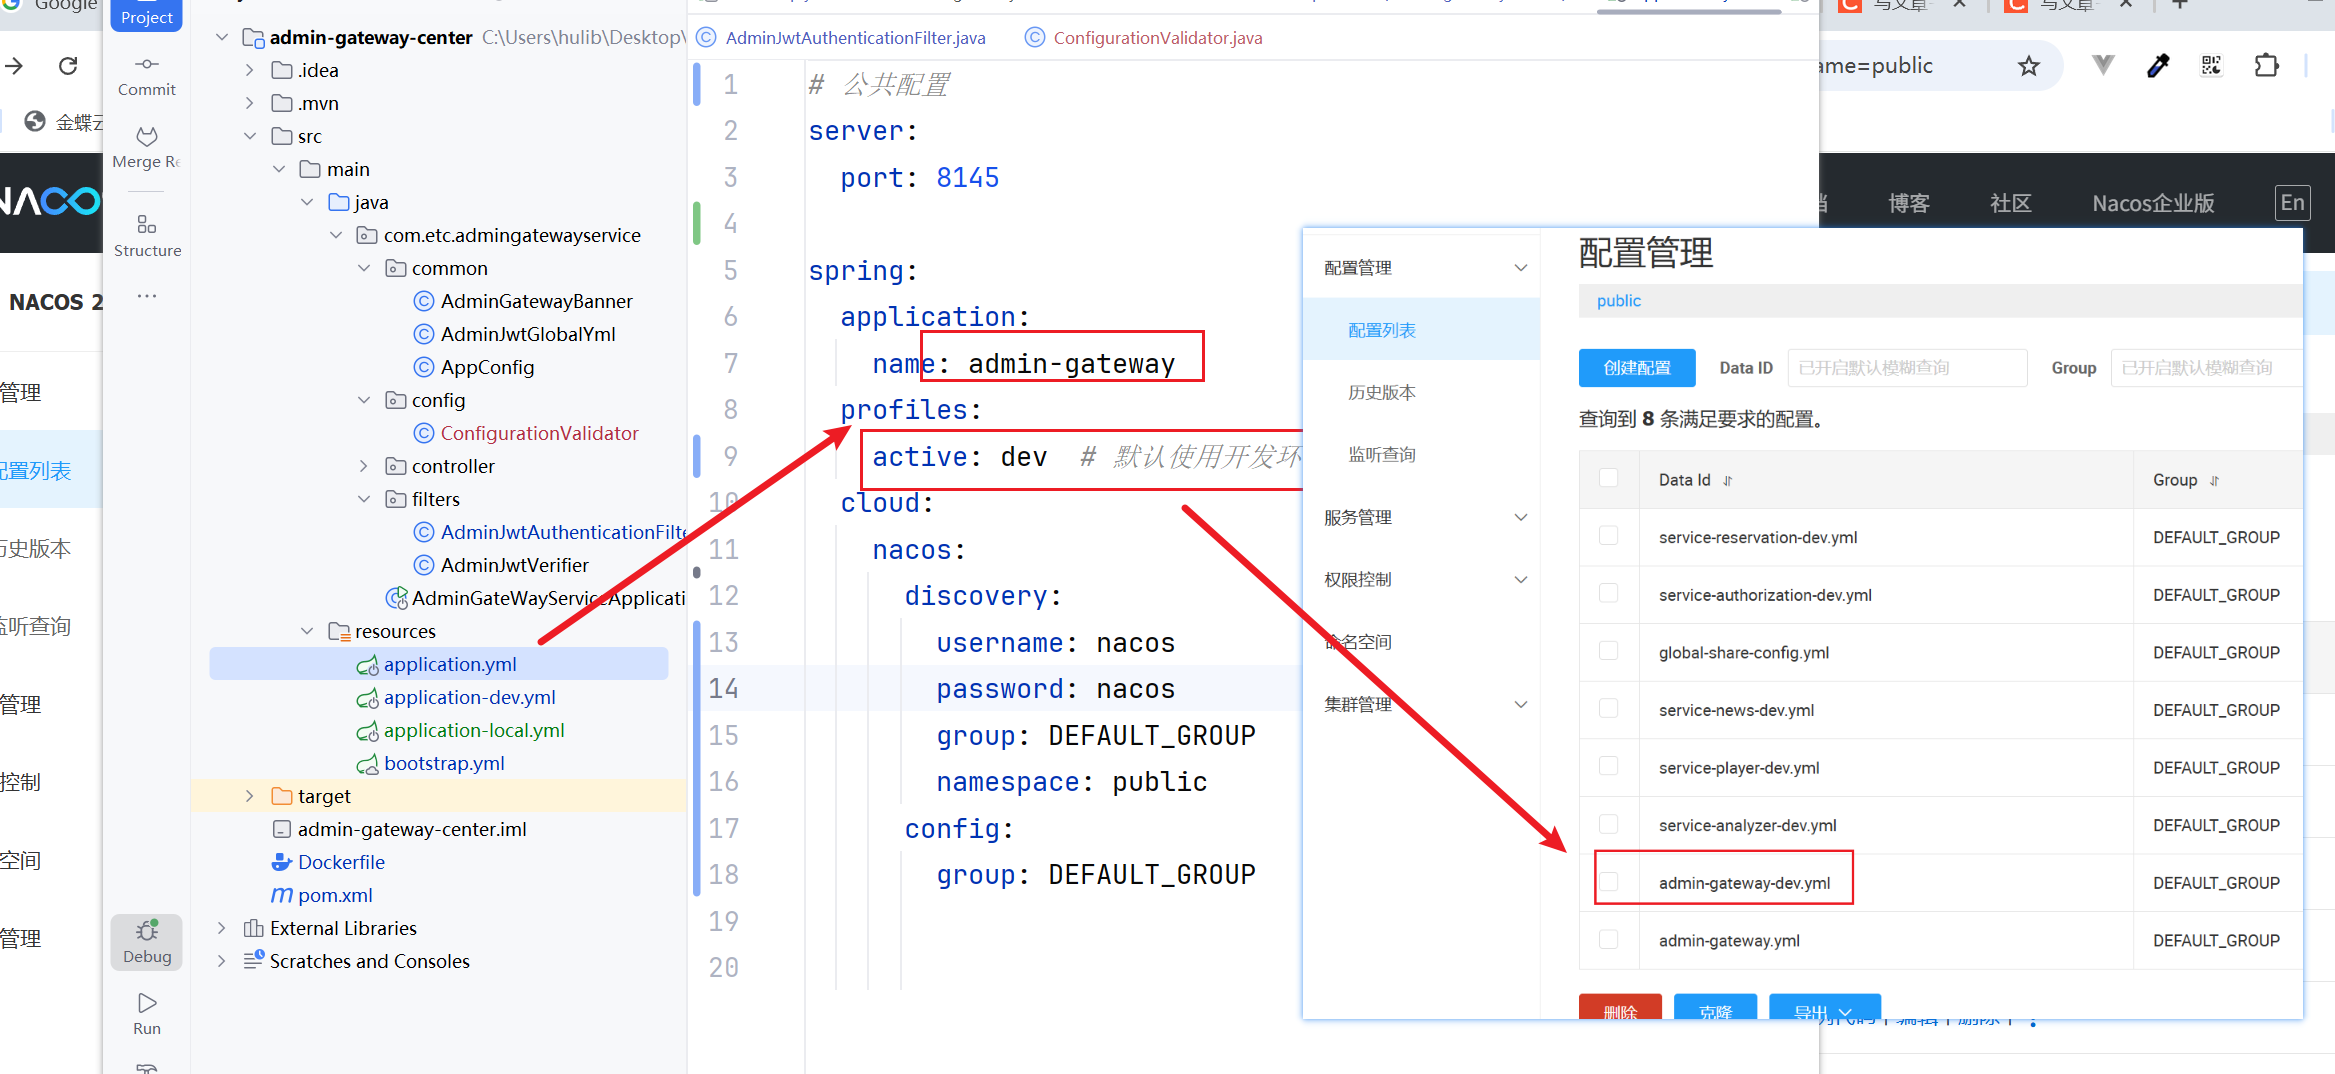Check admin-gateway-dev.yml row checkbox

1608,882
